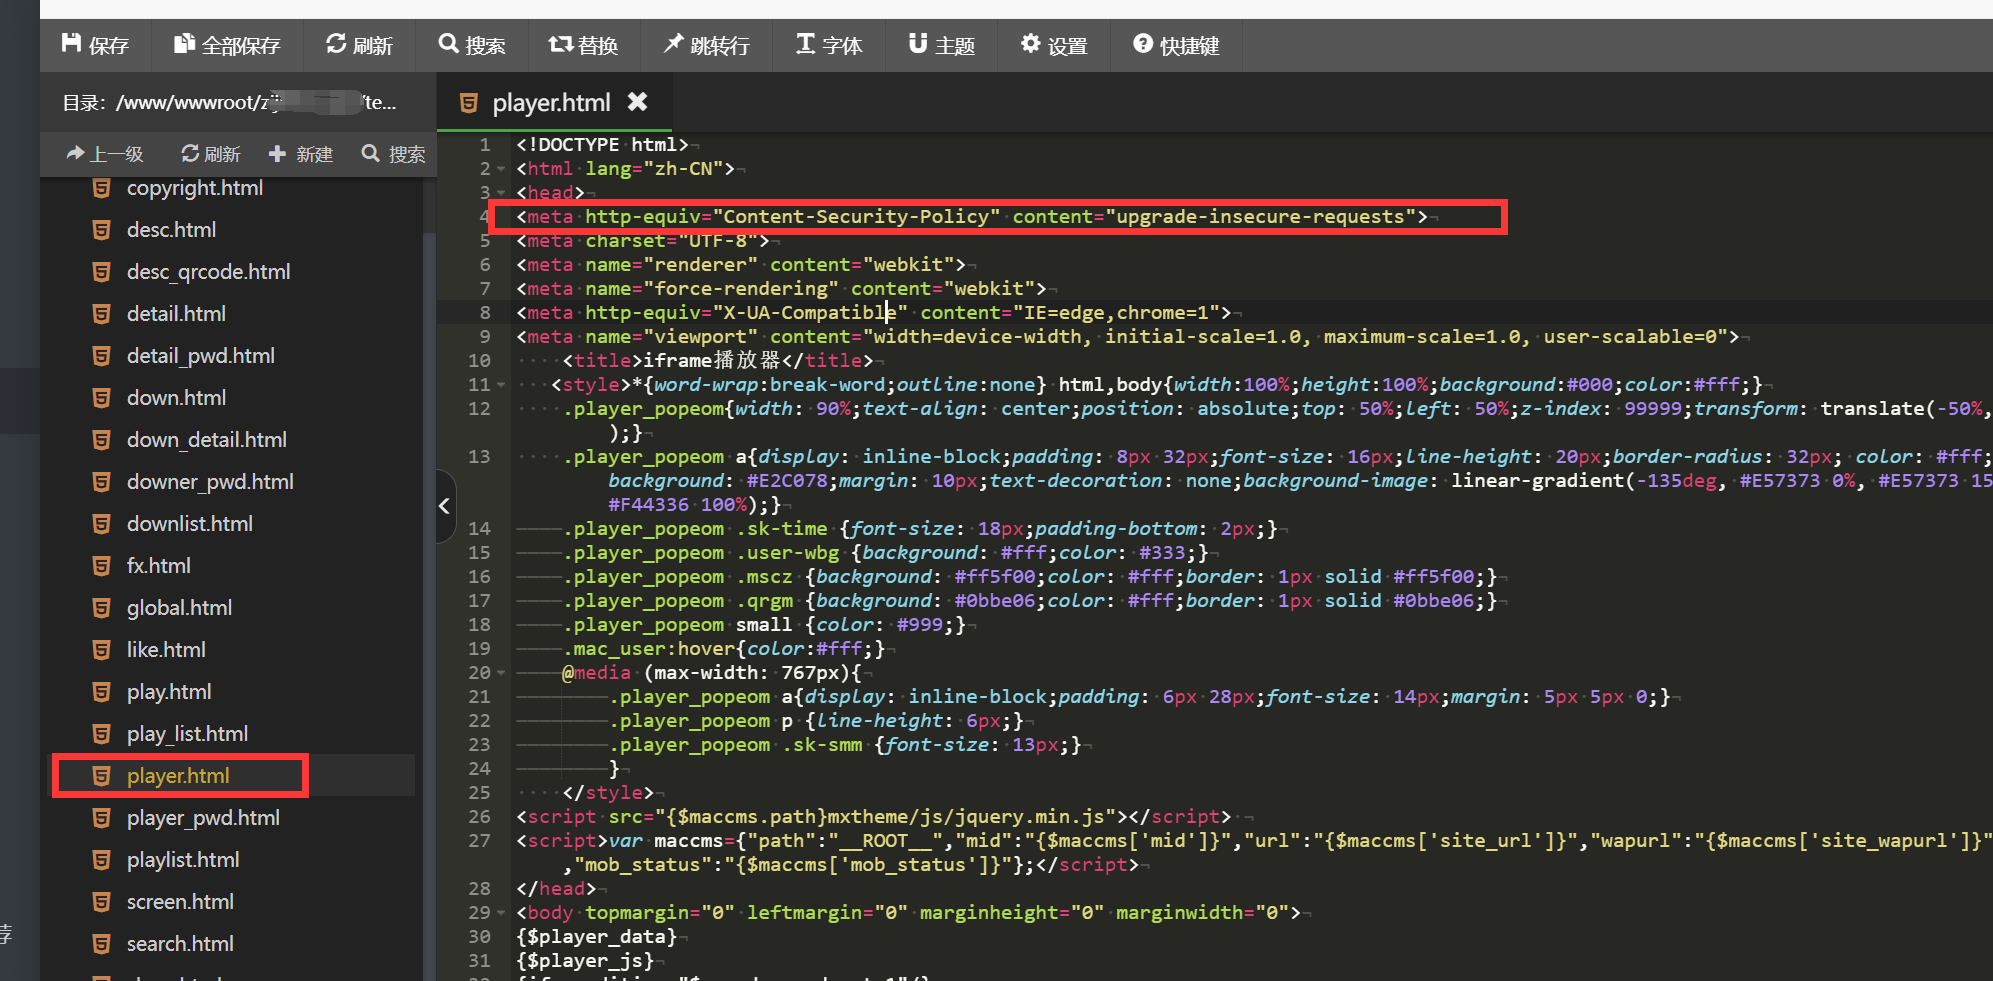Close the player.html tab
Image resolution: width=1993 pixels, height=981 pixels.
tap(637, 102)
